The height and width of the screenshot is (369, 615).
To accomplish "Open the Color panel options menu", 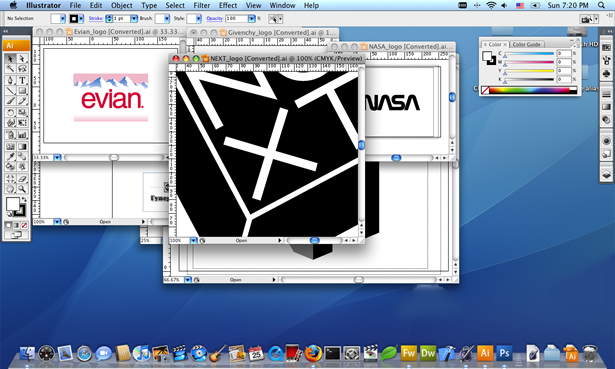I will click(x=575, y=45).
